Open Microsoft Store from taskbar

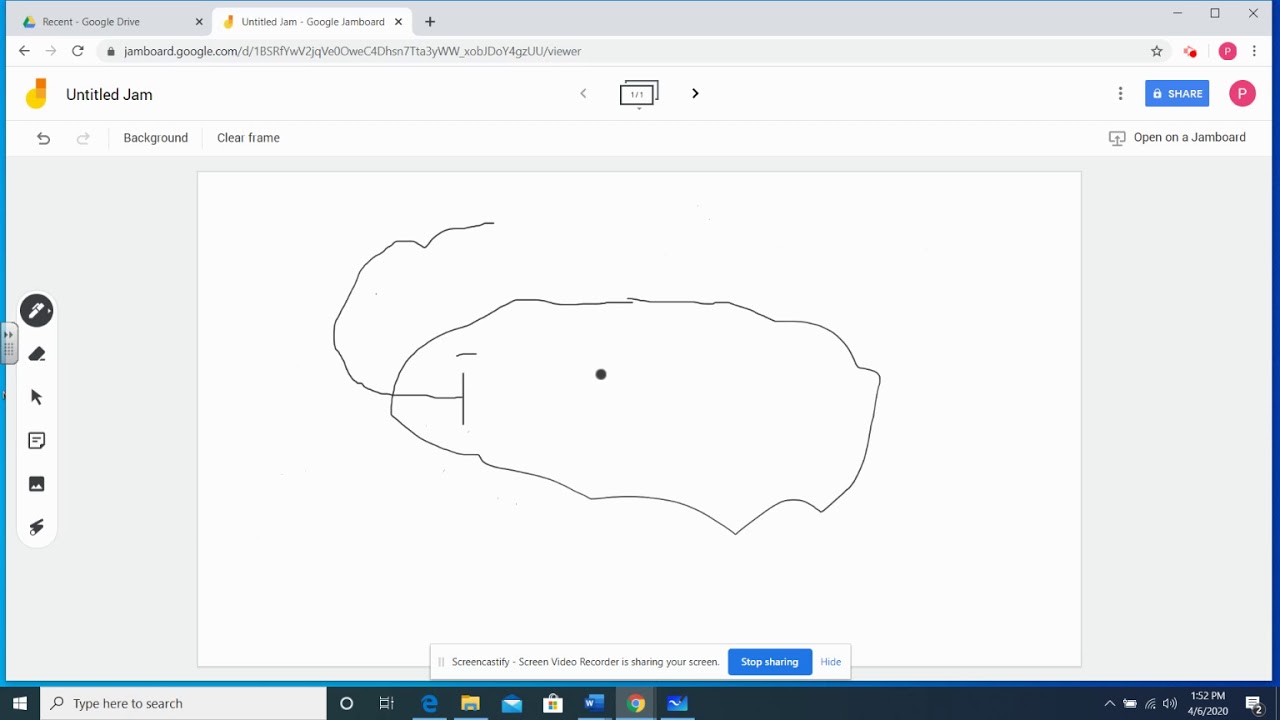point(553,704)
